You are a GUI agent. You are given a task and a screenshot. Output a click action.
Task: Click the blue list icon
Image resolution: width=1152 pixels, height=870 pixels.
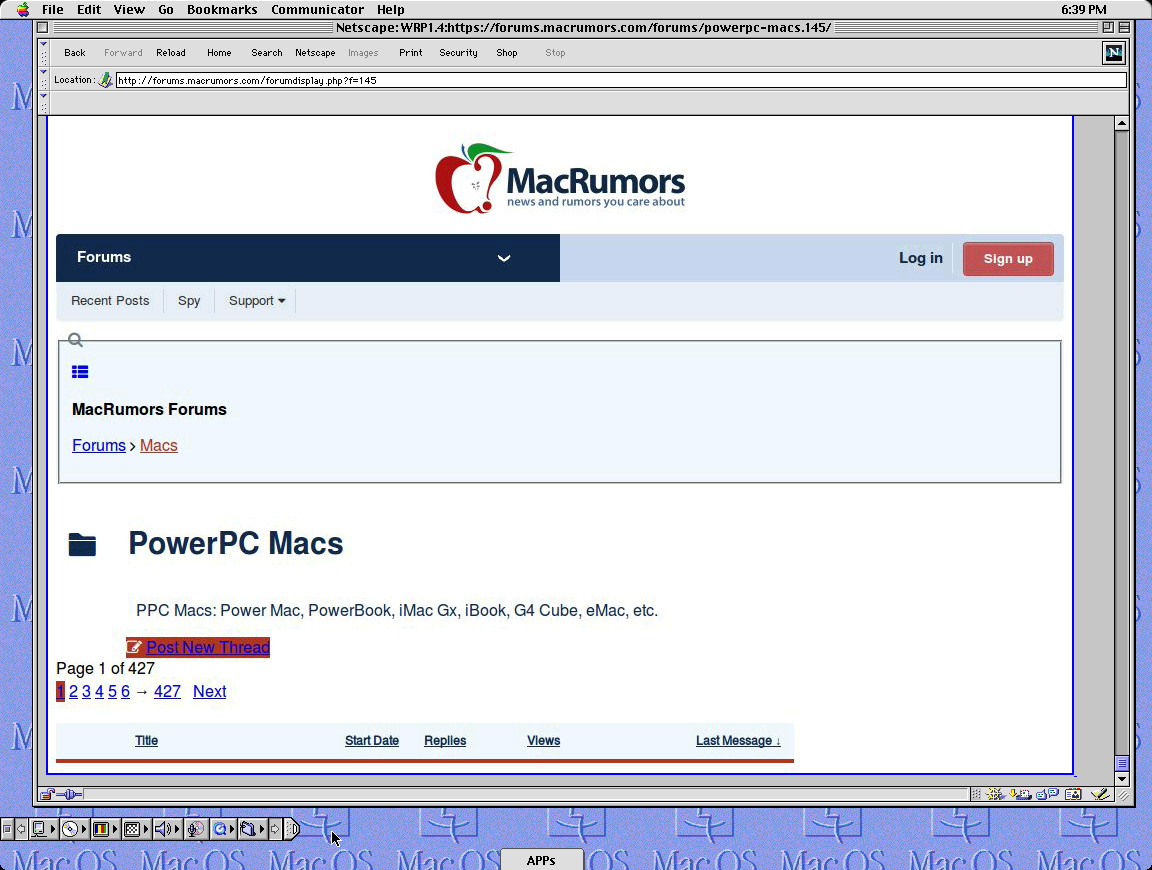pos(80,372)
